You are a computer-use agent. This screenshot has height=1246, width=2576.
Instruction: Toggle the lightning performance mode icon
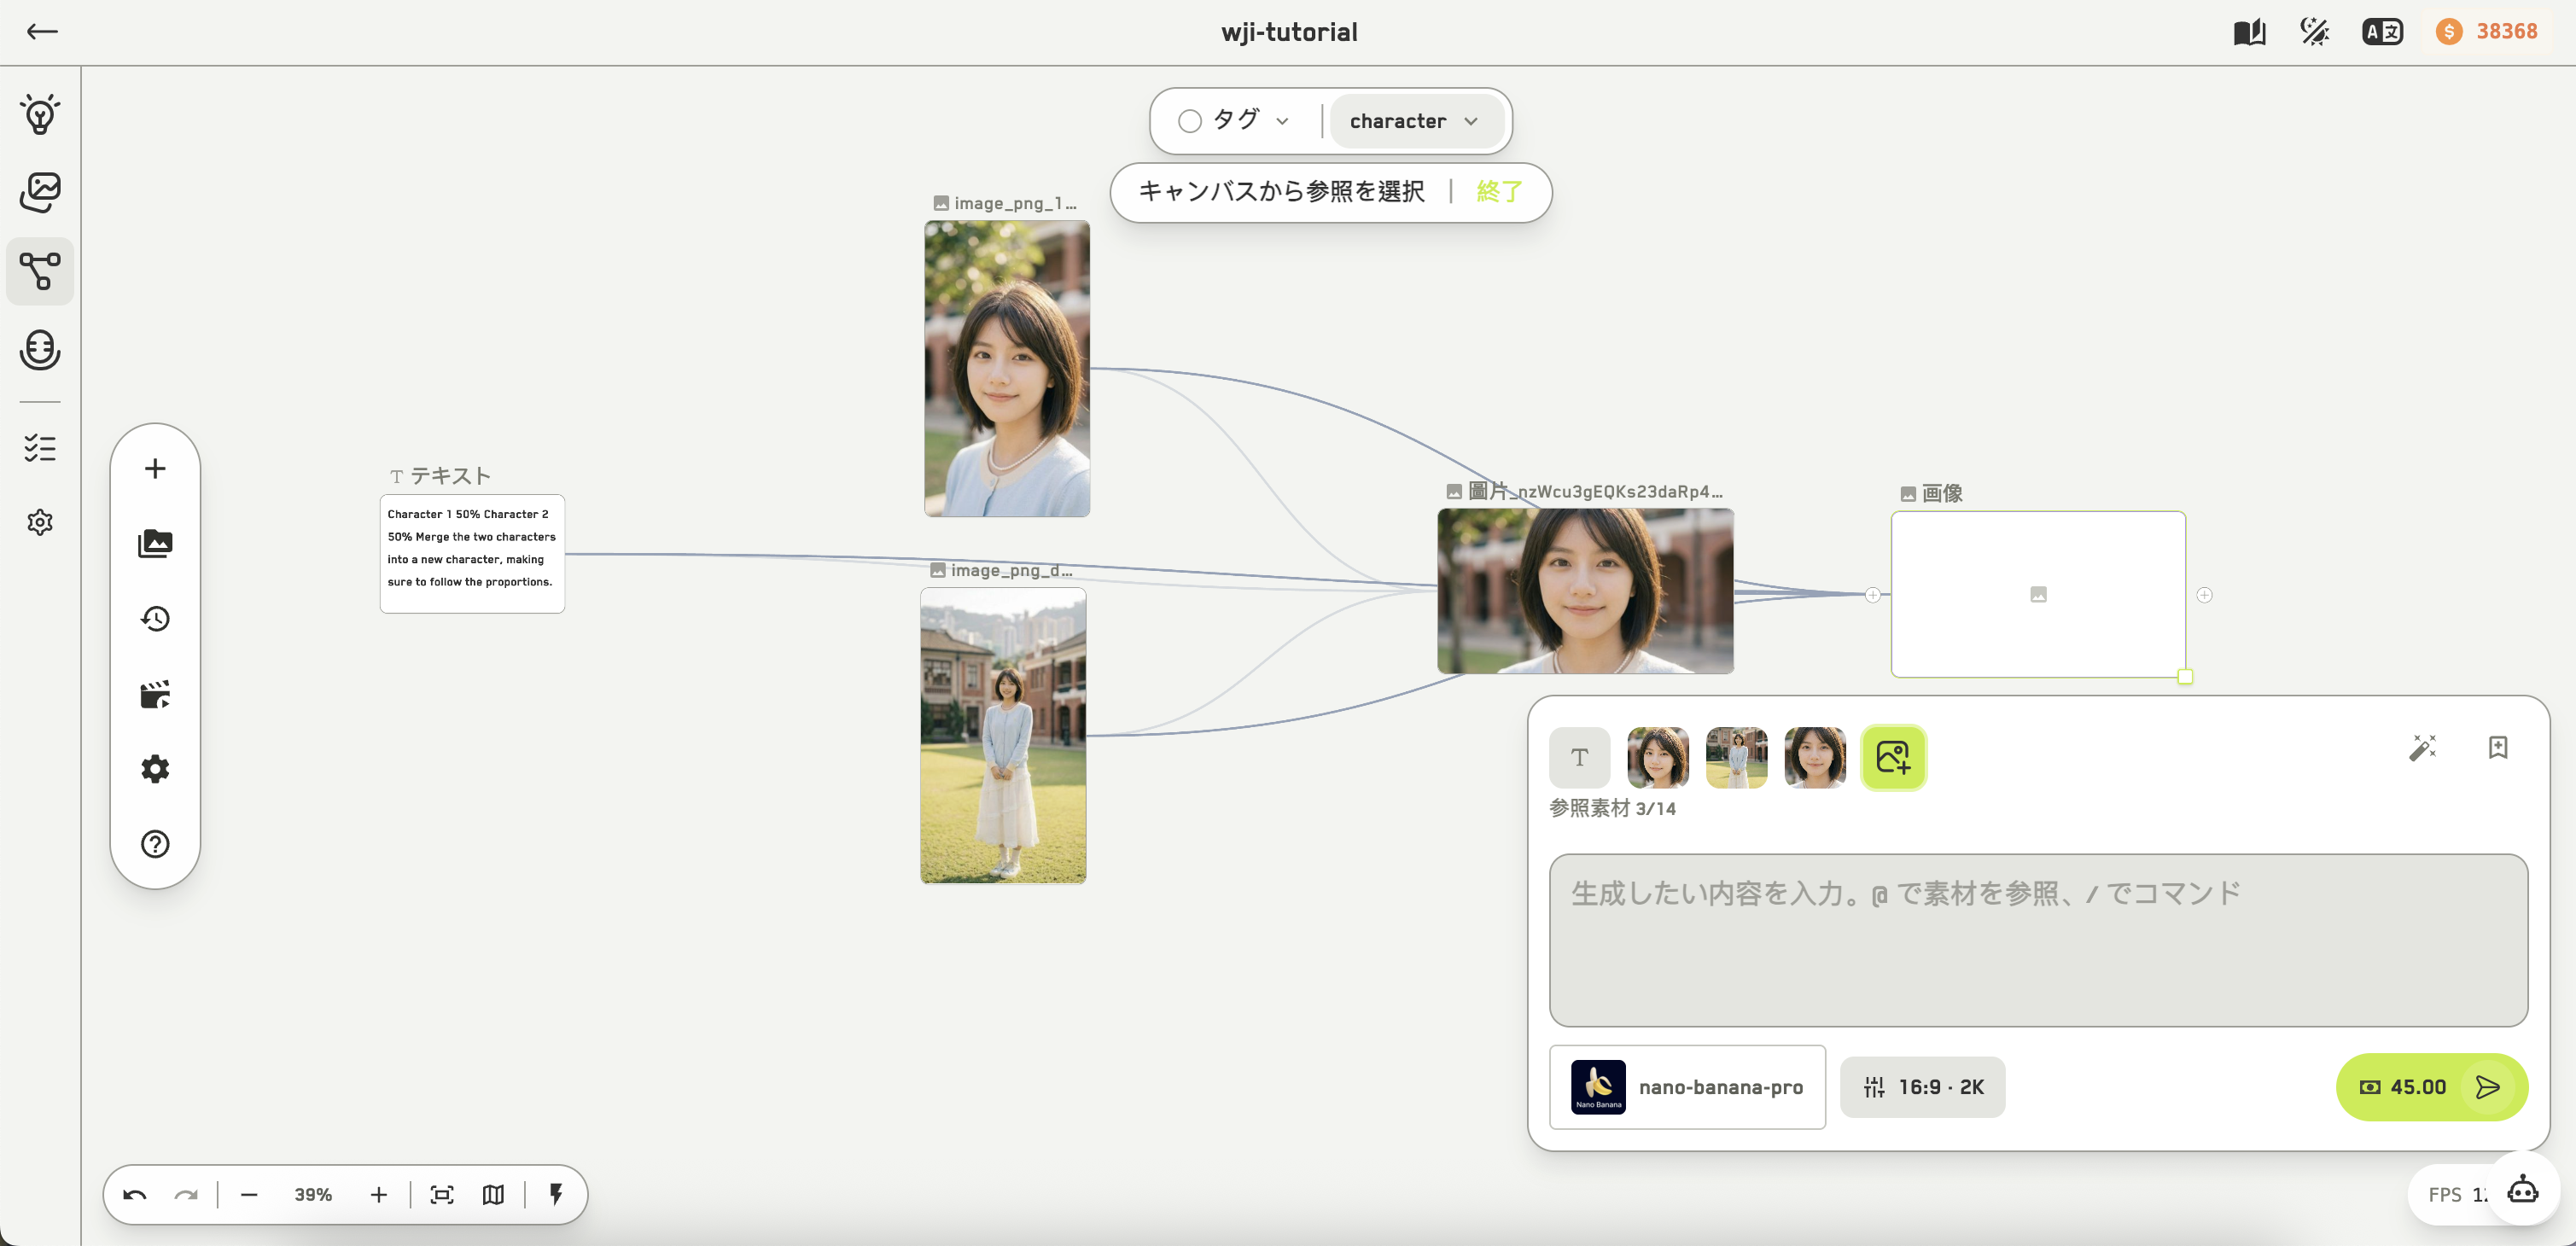556,1195
